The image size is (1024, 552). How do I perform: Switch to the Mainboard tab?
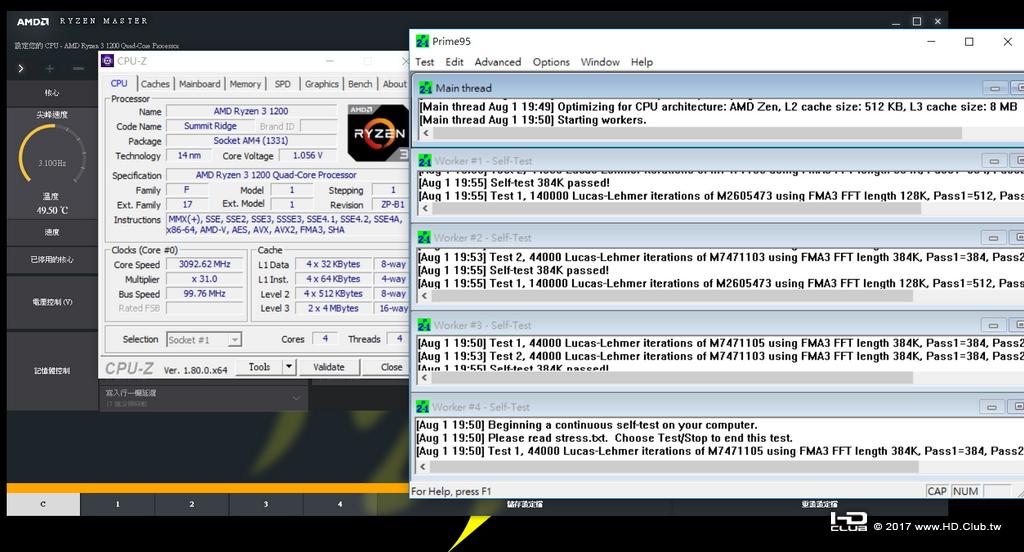point(199,84)
